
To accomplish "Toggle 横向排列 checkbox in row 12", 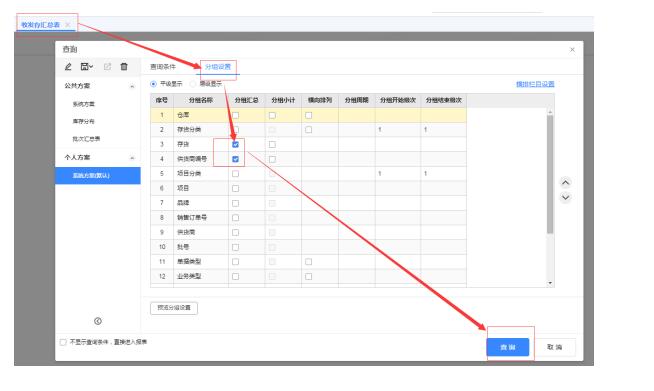I will (309, 277).
